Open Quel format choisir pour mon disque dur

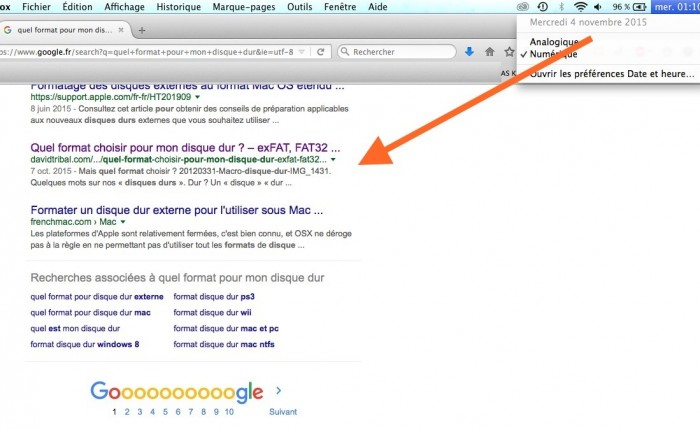click(x=185, y=148)
